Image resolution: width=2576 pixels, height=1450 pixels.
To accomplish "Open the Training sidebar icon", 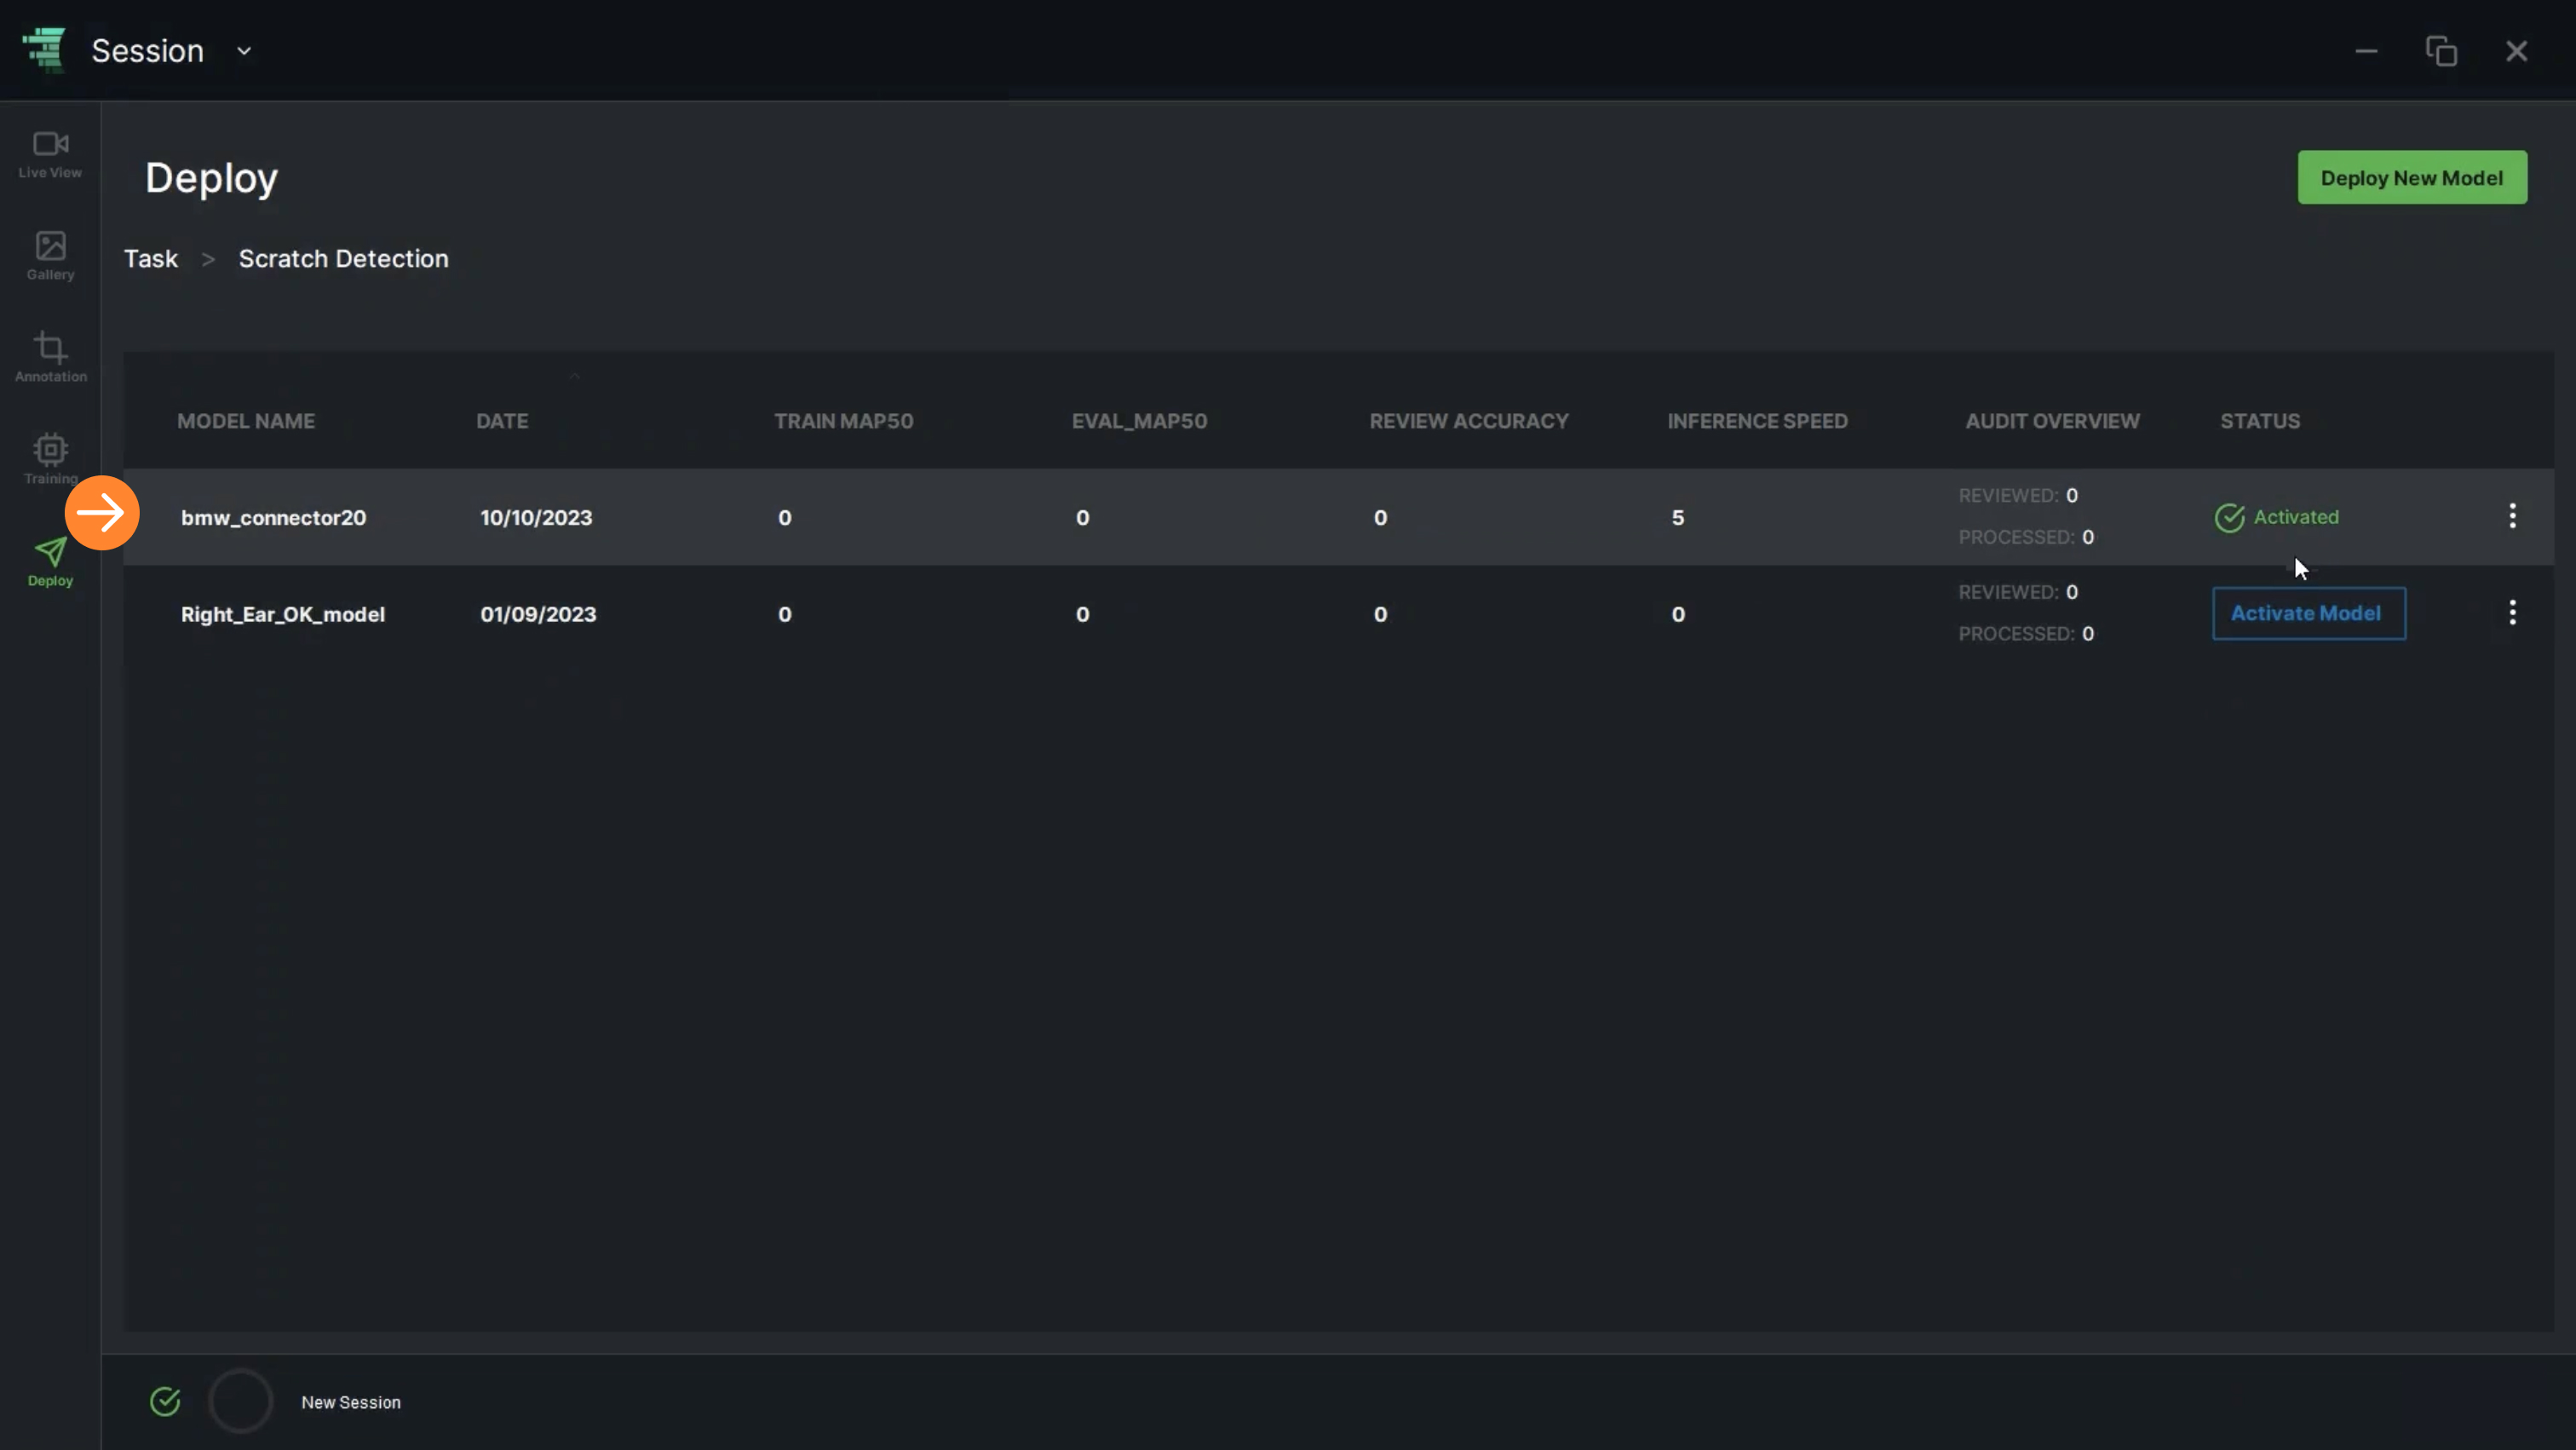I will point(50,460).
